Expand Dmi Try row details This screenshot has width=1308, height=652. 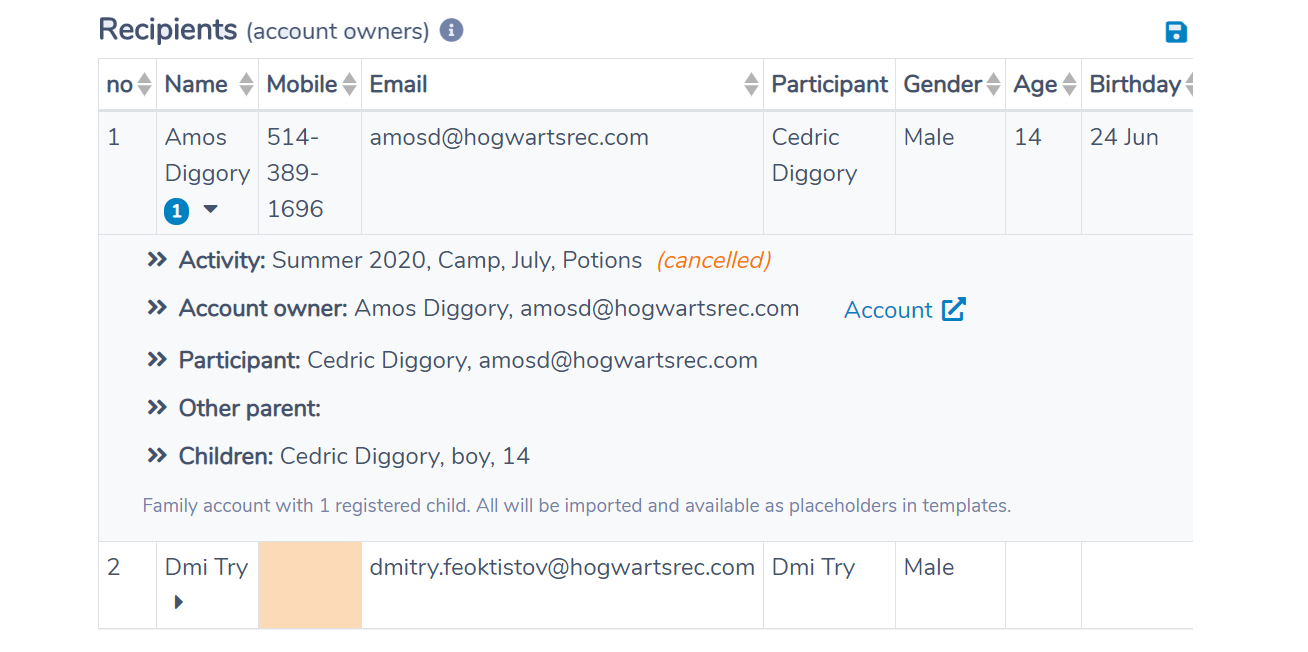[x=179, y=602]
